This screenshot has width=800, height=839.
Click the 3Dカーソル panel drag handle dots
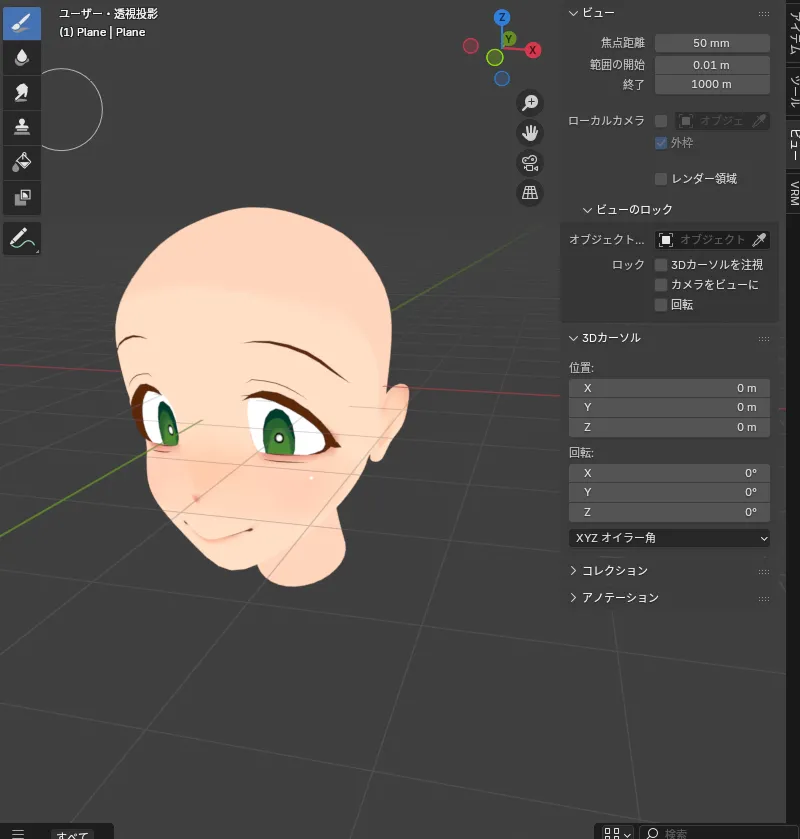tap(764, 339)
